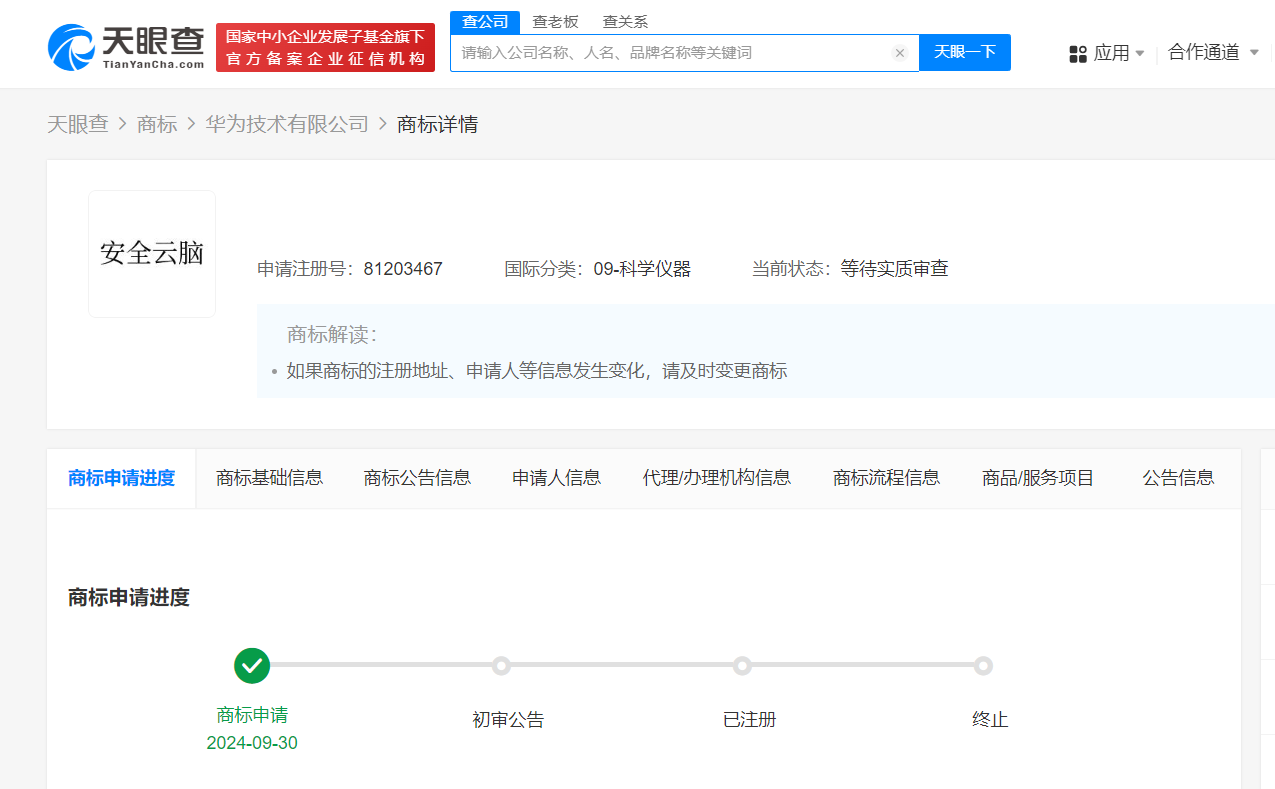Switch to the 查关系 search tab
This screenshot has width=1275, height=789.
tap(624, 20)
